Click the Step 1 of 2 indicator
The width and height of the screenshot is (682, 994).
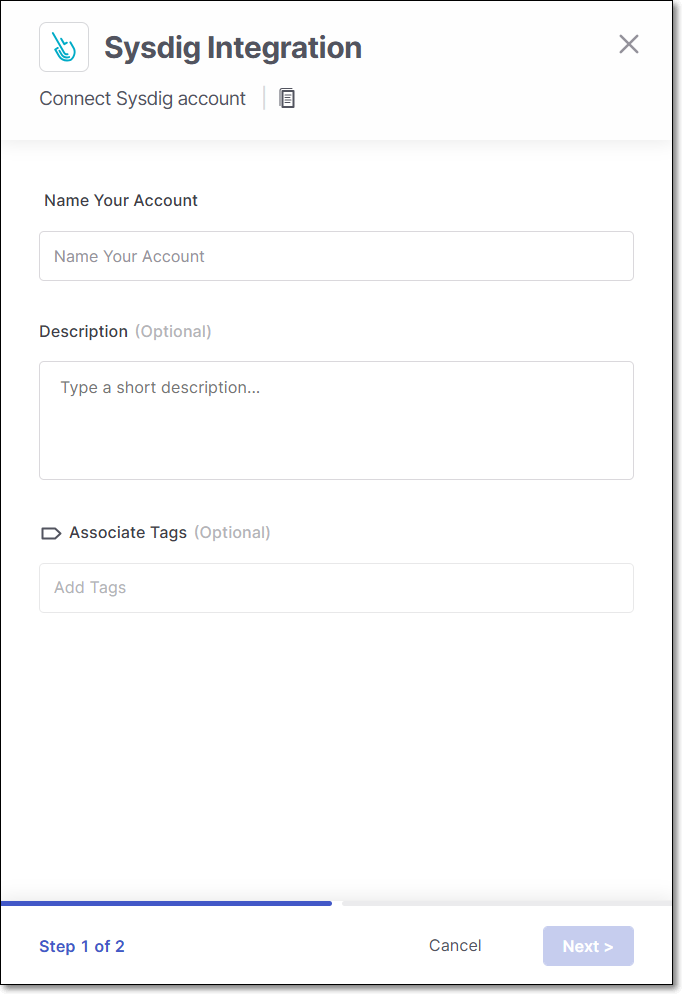[x=82, y=946]
